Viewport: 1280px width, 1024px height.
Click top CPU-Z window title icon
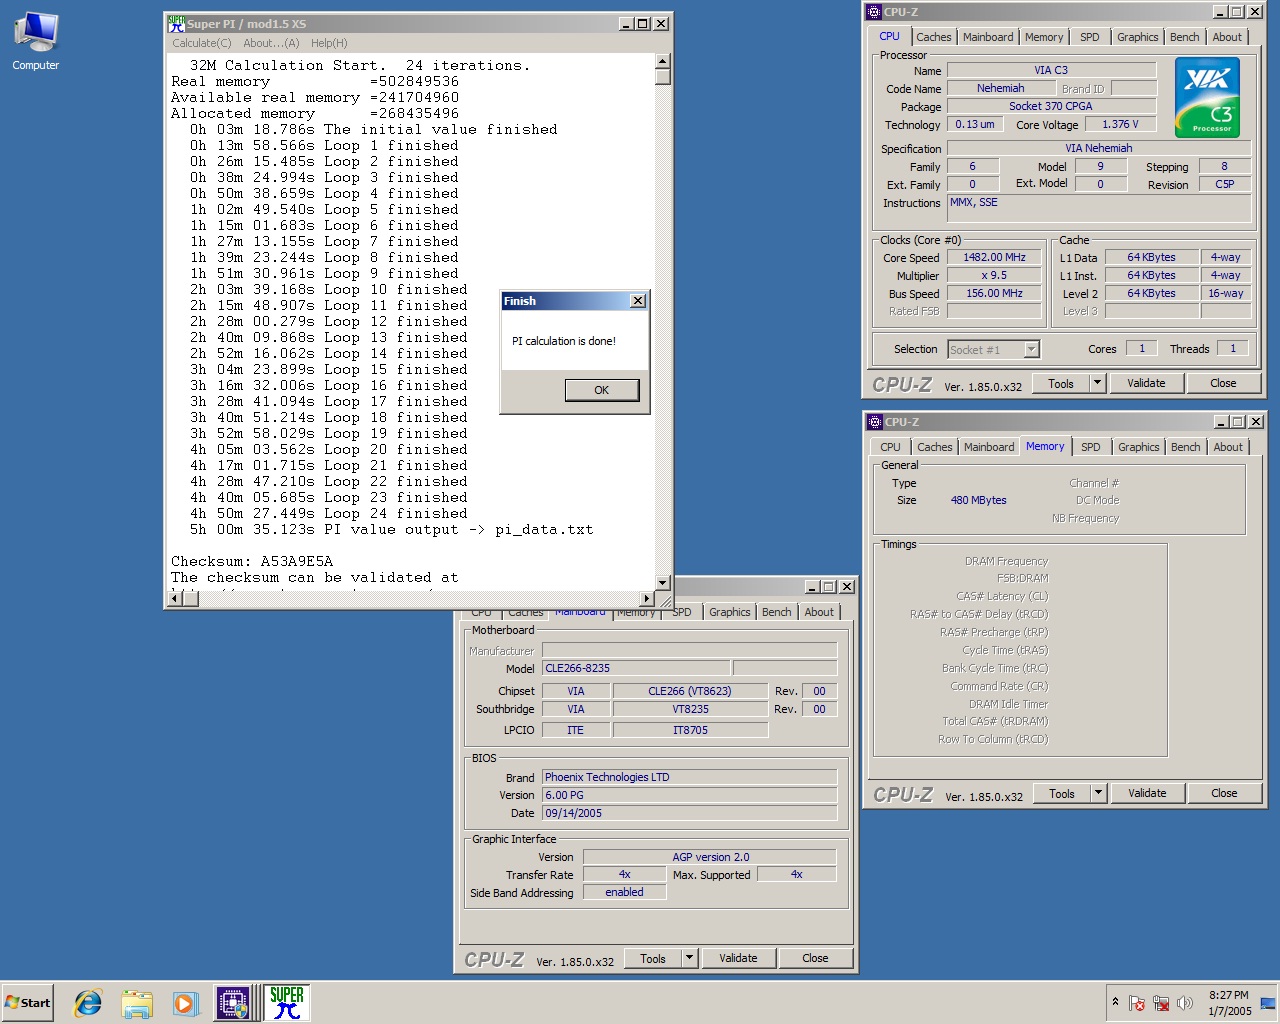(x=875, y=12)
